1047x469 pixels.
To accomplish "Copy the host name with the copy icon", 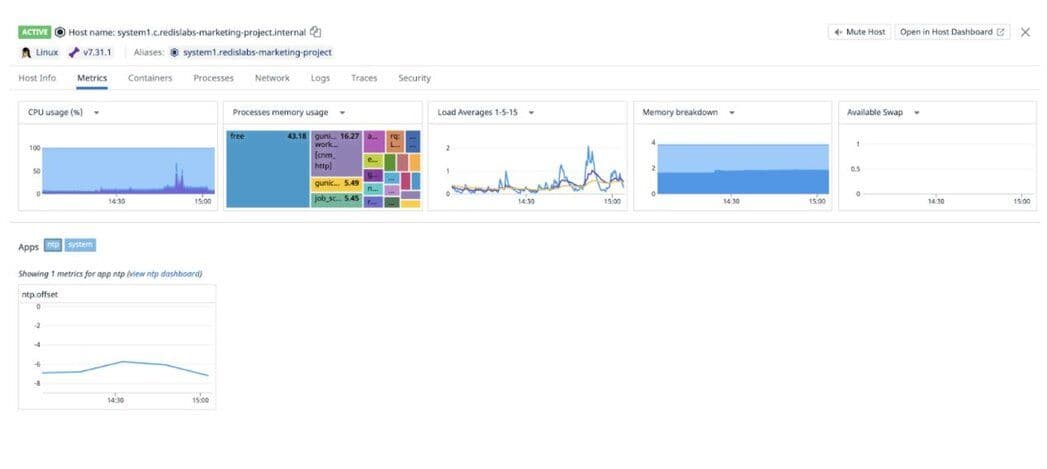I will (x=316, y=32).
